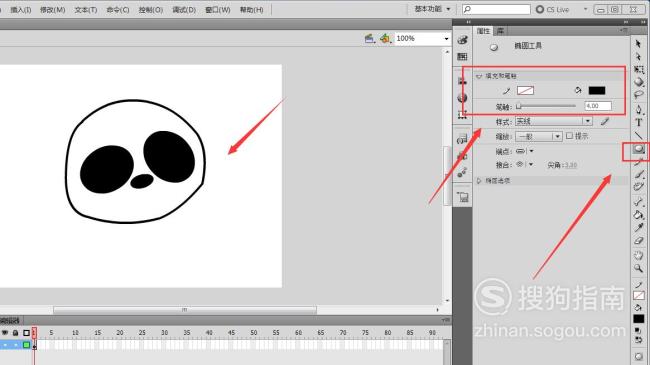Toggle show/hide all layers eye icon
The width and height of the screenshot is (650, 365).
pos(5,333)
